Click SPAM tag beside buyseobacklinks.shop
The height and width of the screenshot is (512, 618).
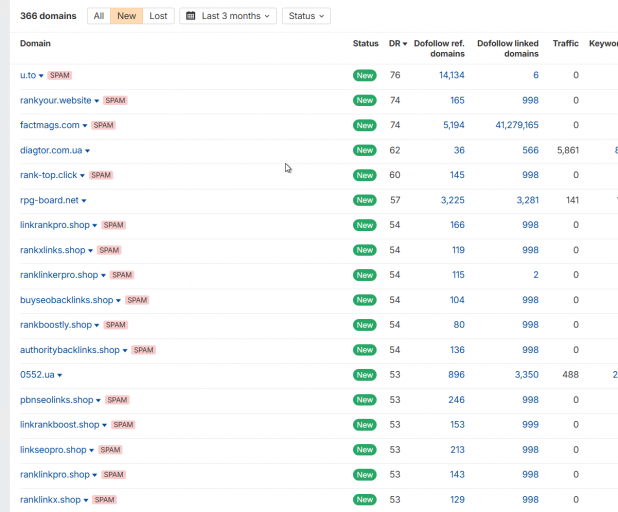(137, 300)
